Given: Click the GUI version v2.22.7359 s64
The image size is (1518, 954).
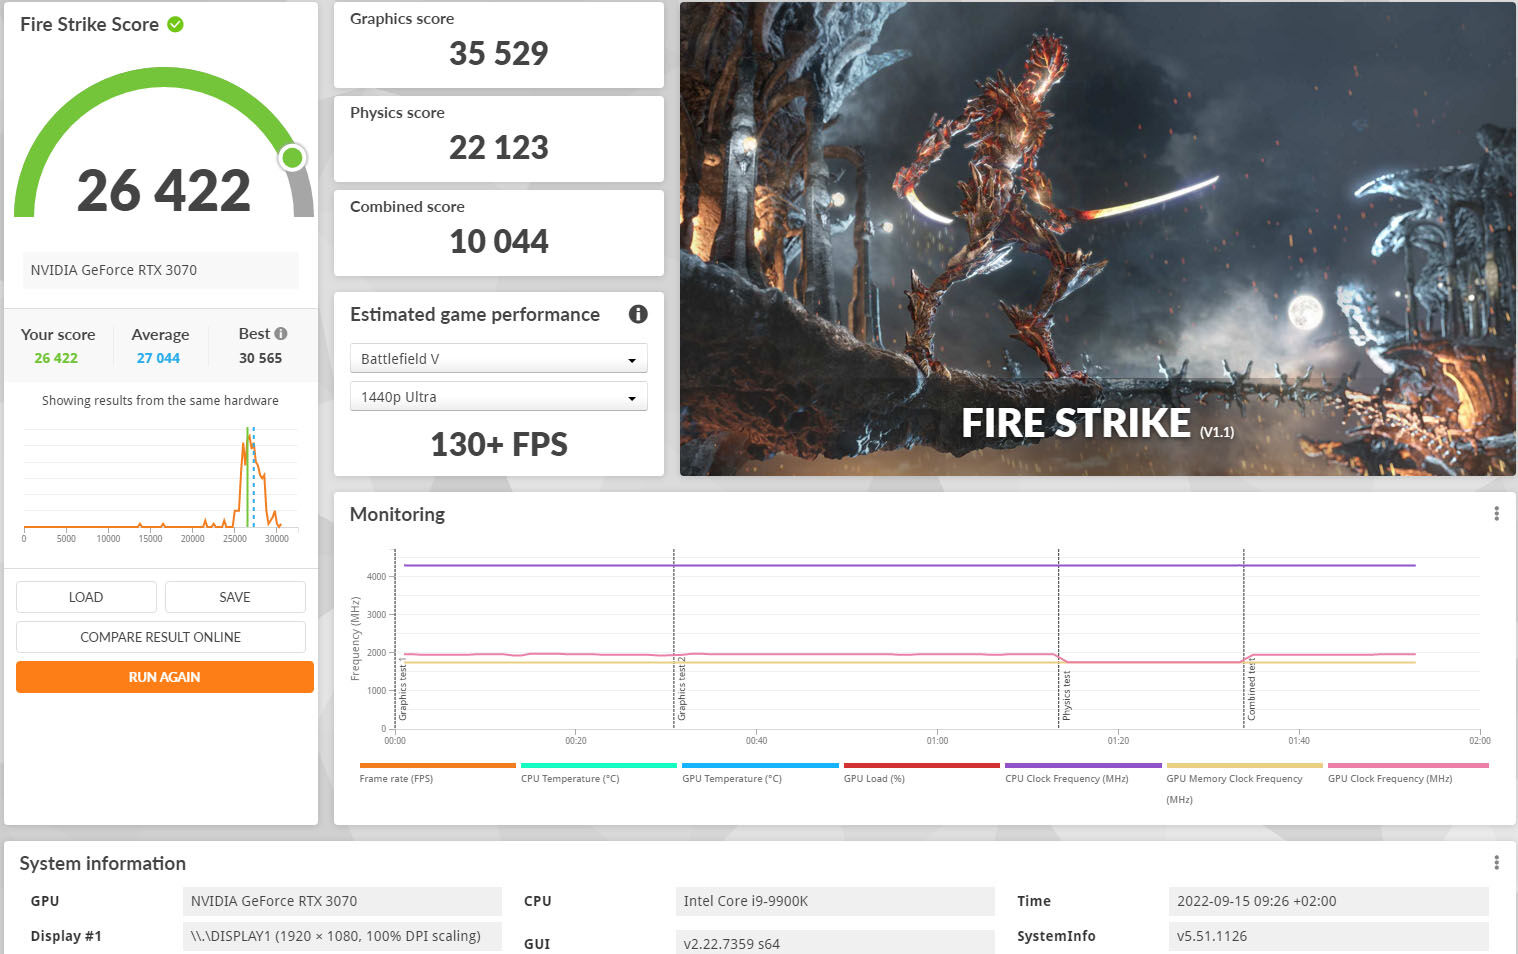Looking at the screenshot, I should [x=835, y=943].
